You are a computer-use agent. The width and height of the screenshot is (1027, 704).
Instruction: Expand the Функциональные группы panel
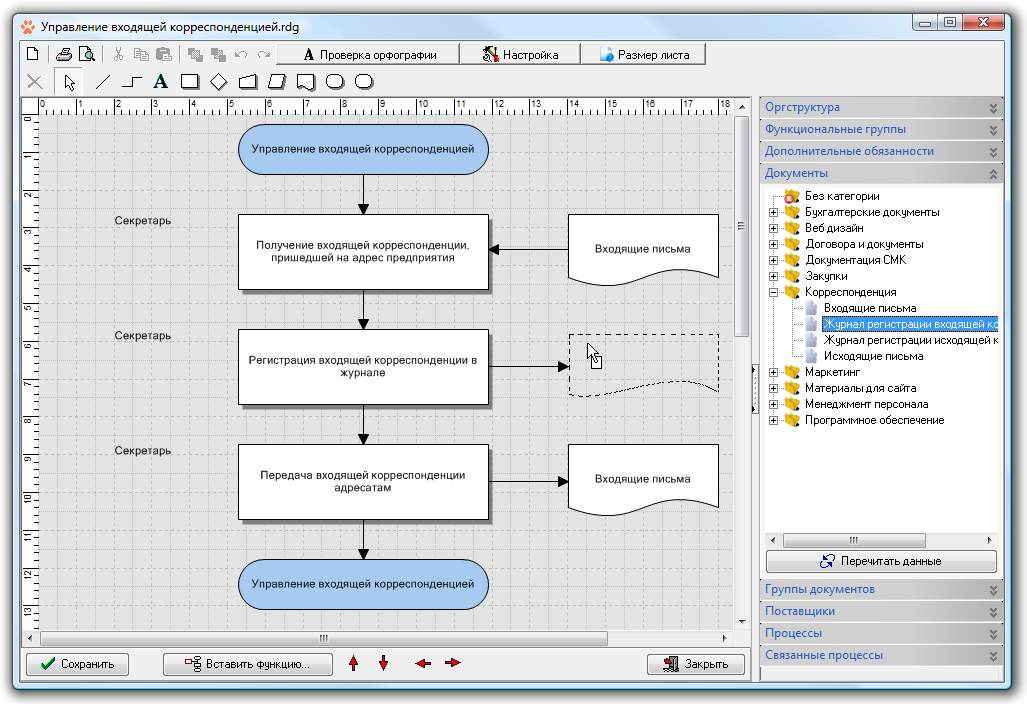[x=881, y=130]
